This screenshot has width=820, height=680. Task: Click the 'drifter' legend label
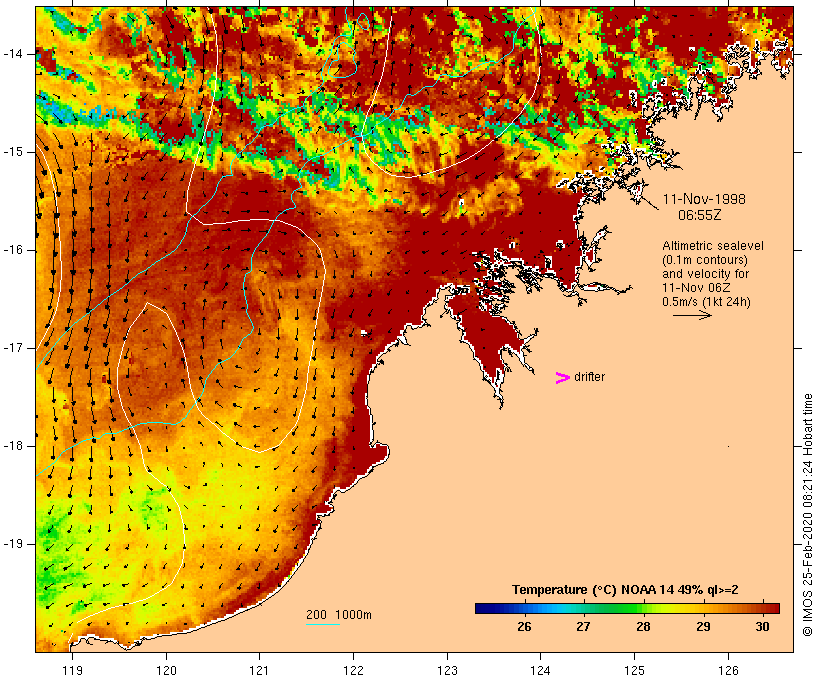point(589,377)
